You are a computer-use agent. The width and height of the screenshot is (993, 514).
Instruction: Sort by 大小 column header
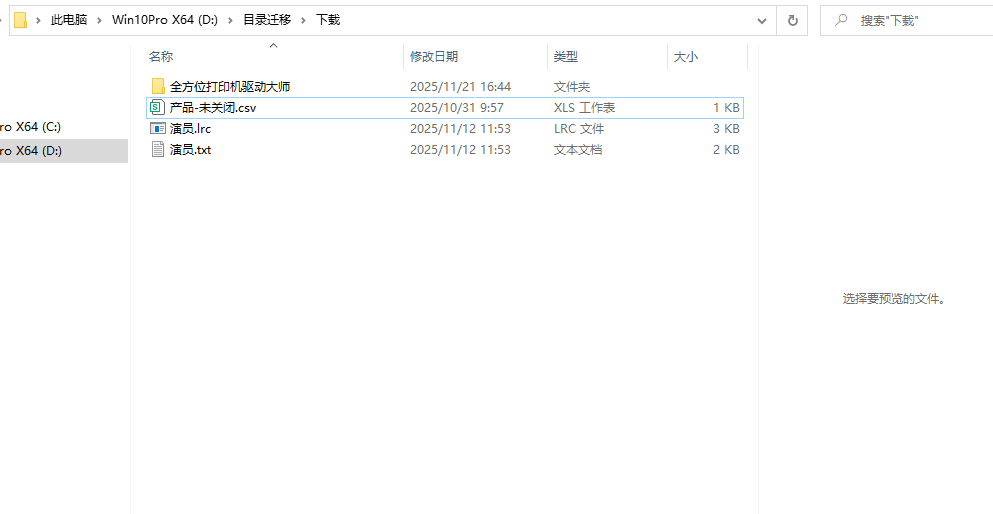(685, 57)
